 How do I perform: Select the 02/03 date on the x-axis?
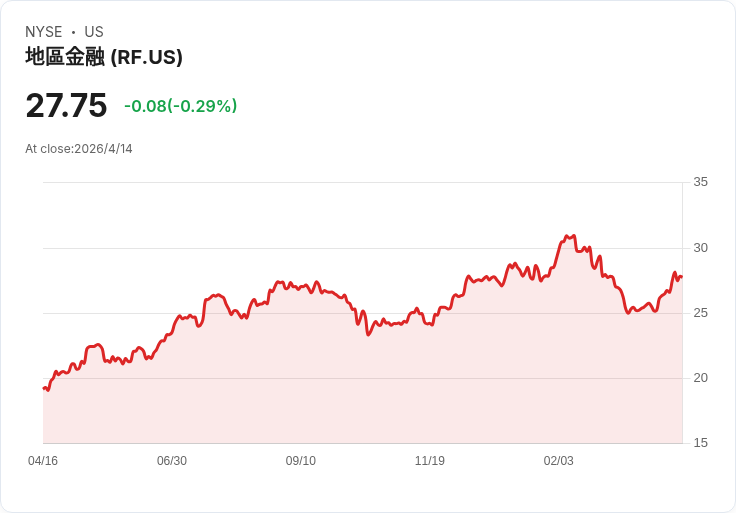tap(559, 461)
